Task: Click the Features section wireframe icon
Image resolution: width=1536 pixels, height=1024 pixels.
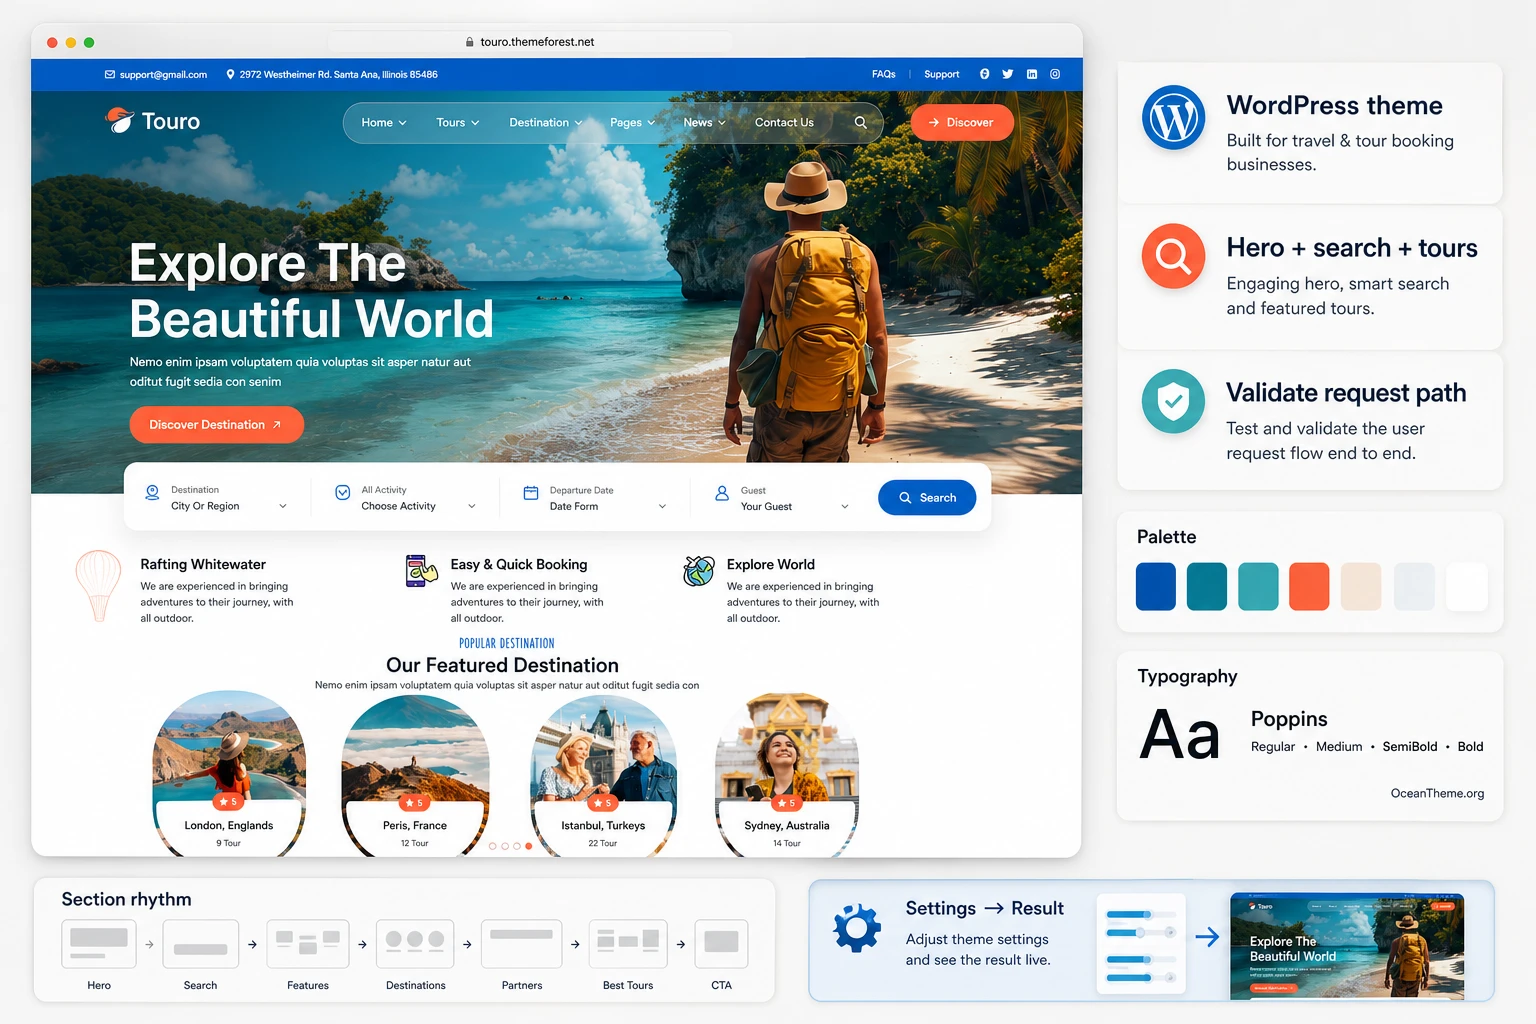Action: pyautogui.click(x=308, y=944)
